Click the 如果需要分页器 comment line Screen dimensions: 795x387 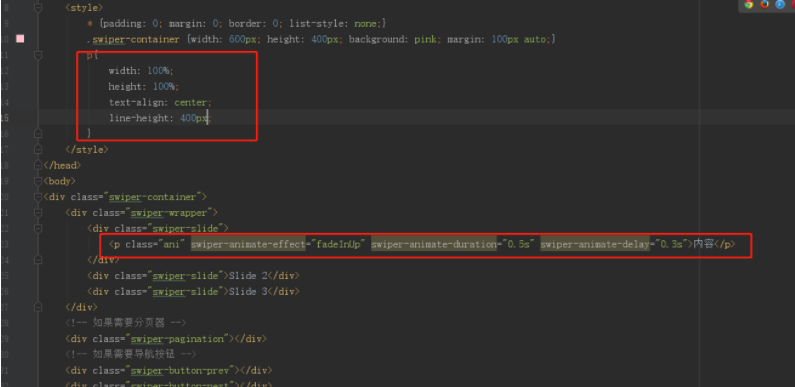(x=126, y=323)
